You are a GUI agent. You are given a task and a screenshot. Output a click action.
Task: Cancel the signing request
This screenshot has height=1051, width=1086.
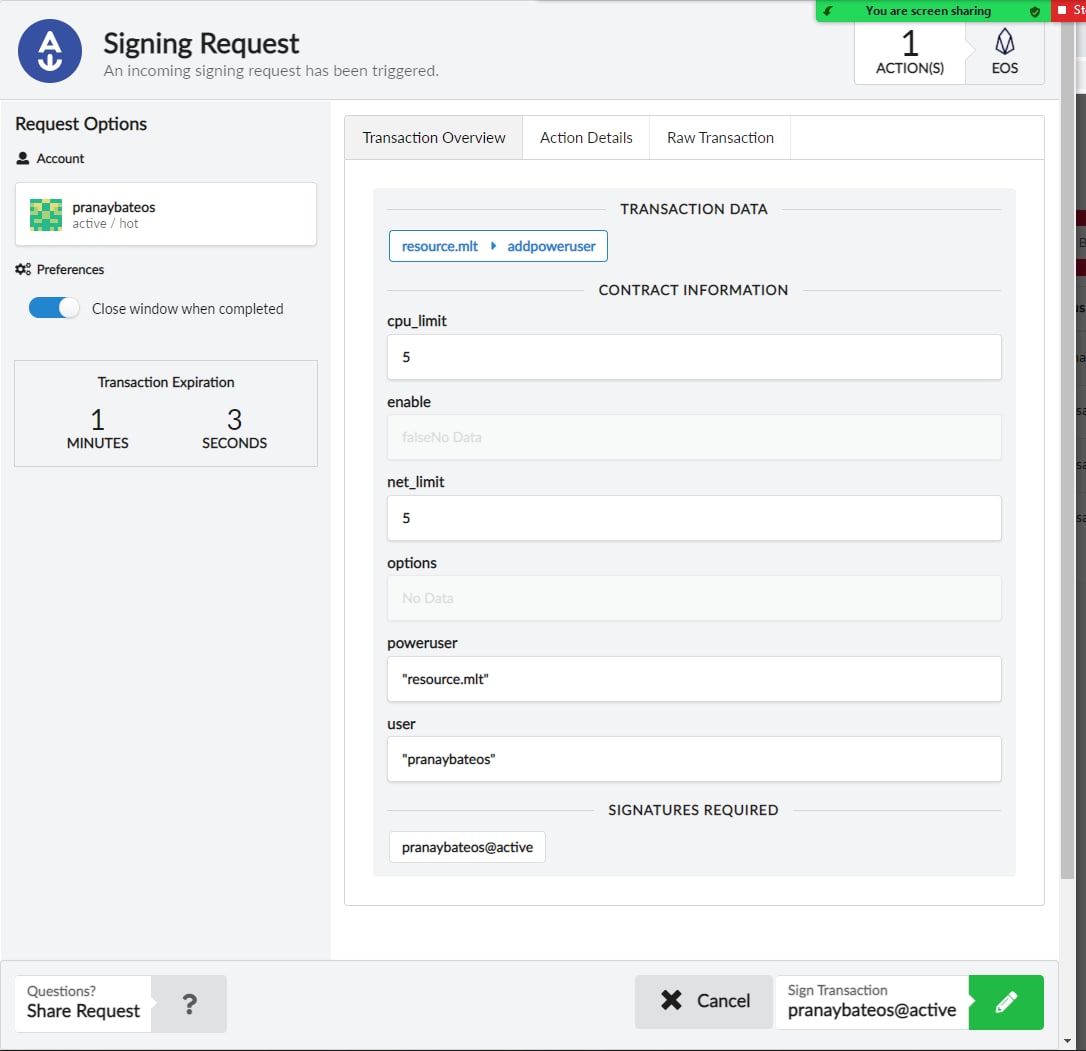(x=704, y=1002)
